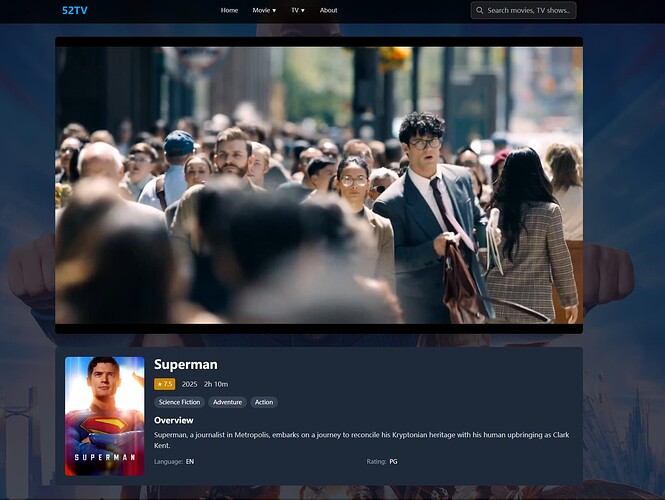Click the Superman video player

(319, 185)
